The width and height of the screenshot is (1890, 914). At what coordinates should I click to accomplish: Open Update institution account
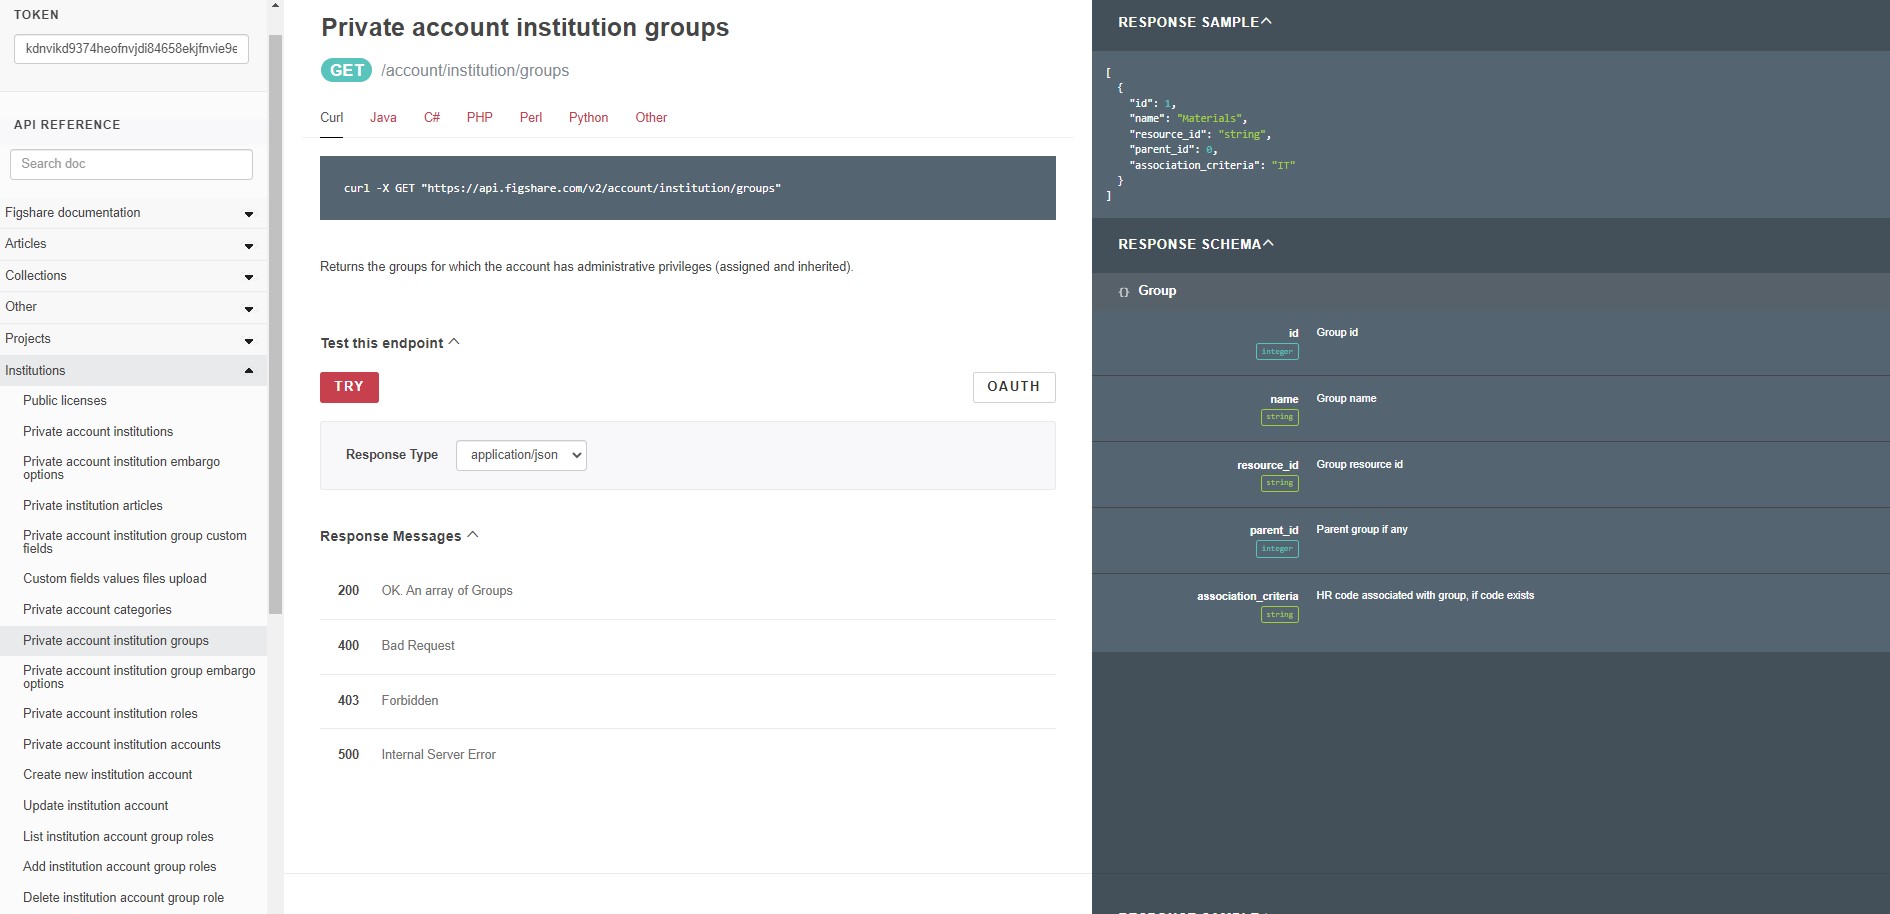[96, 806]
